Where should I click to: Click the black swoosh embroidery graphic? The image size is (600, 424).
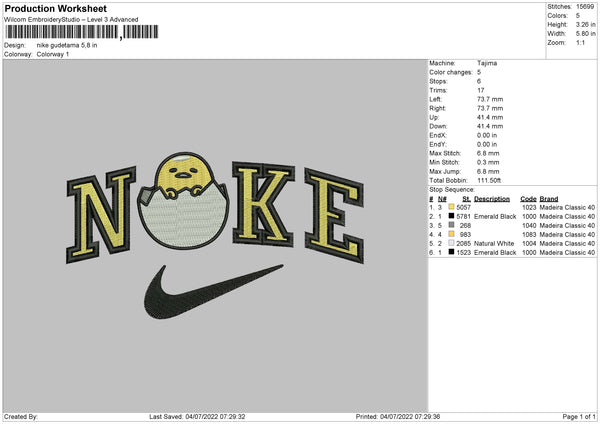(214, 291)
